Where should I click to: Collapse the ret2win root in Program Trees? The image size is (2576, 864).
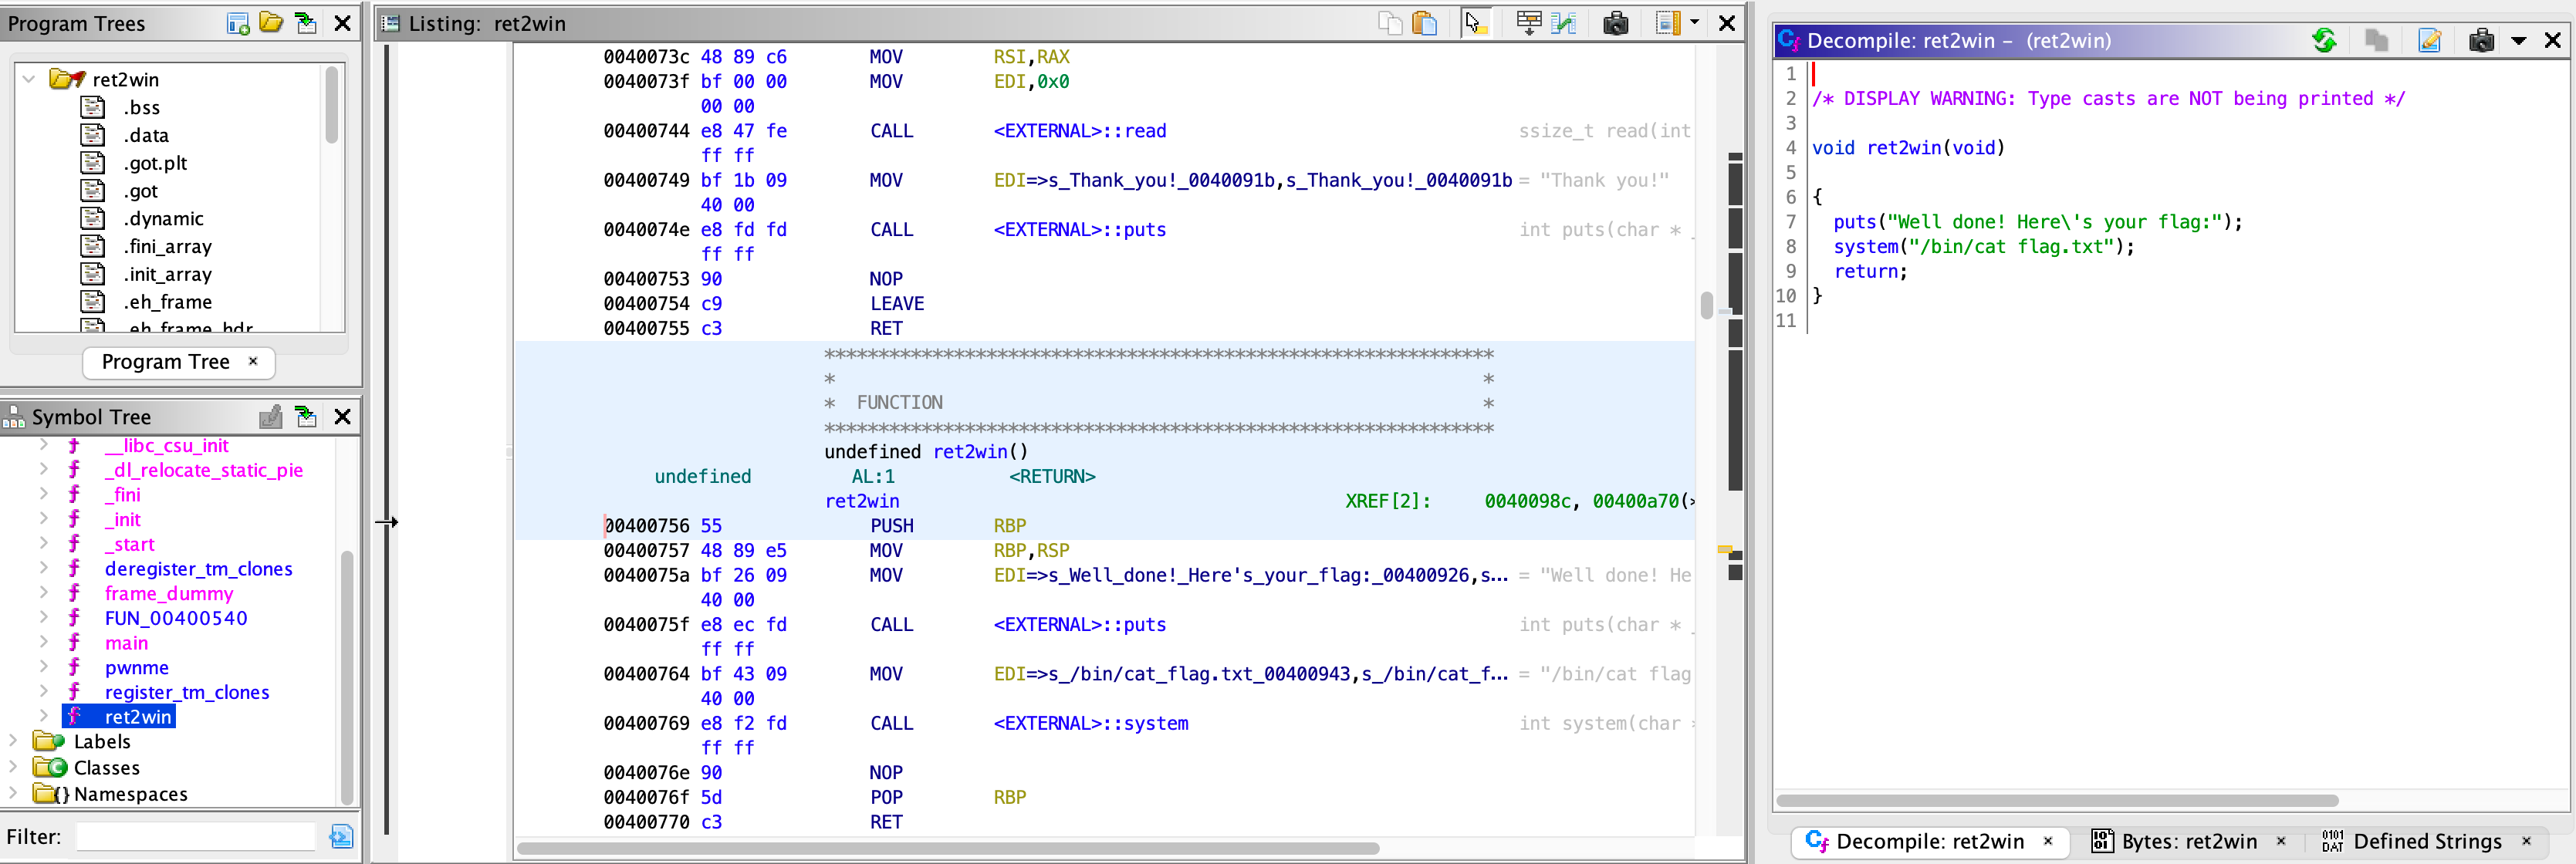[x=29, y=79]
